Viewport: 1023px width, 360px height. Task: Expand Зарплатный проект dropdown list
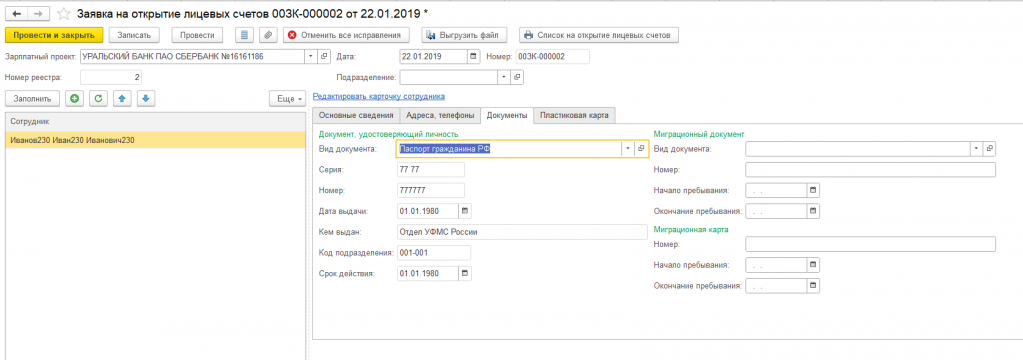coord(311,56)
